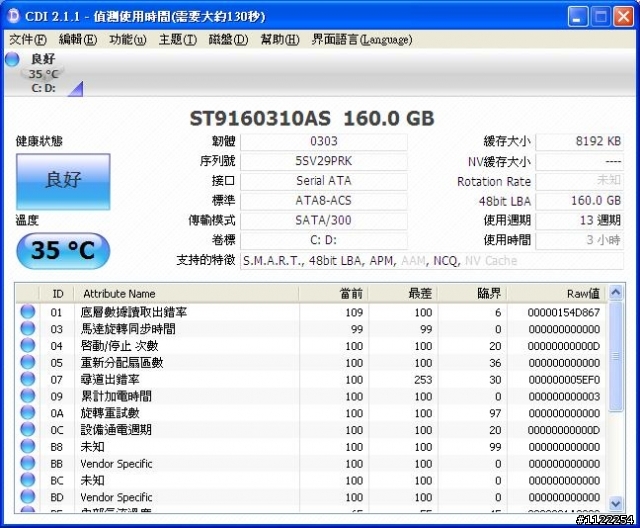Select the 尋道出錯率 row
The width and height of the screenshot is (640, 528).
pyautogui.click(x=311, y=379)
